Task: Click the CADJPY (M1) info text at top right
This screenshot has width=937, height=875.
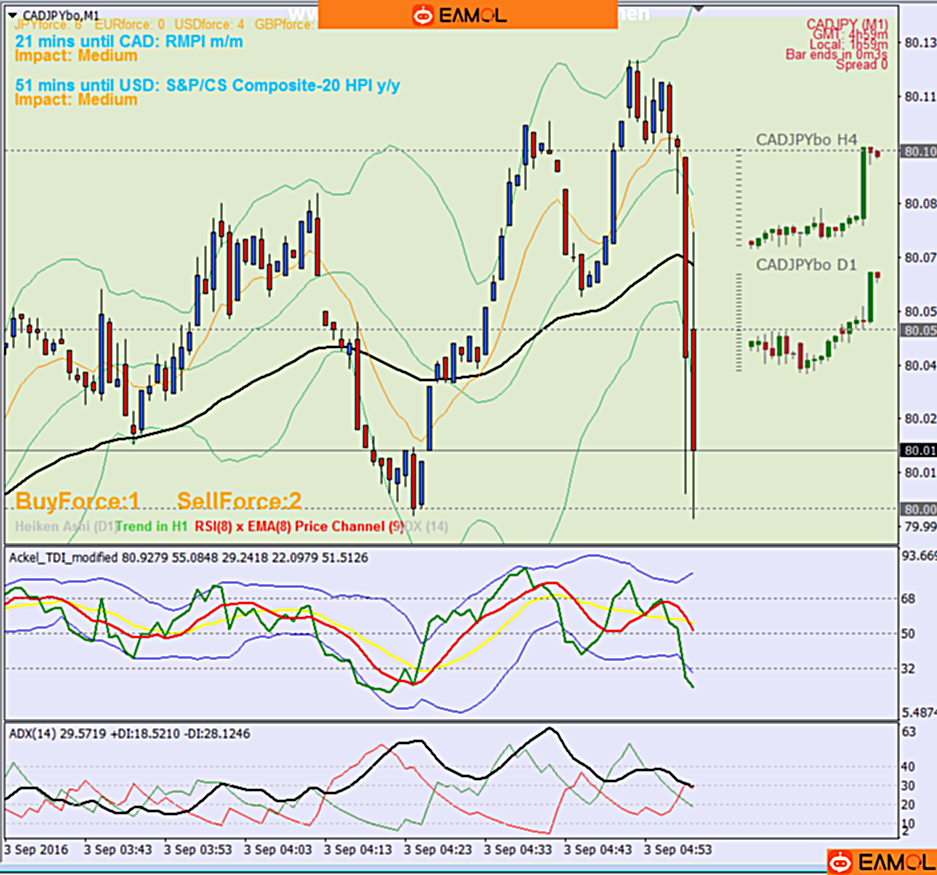Action: pos(846,23)
